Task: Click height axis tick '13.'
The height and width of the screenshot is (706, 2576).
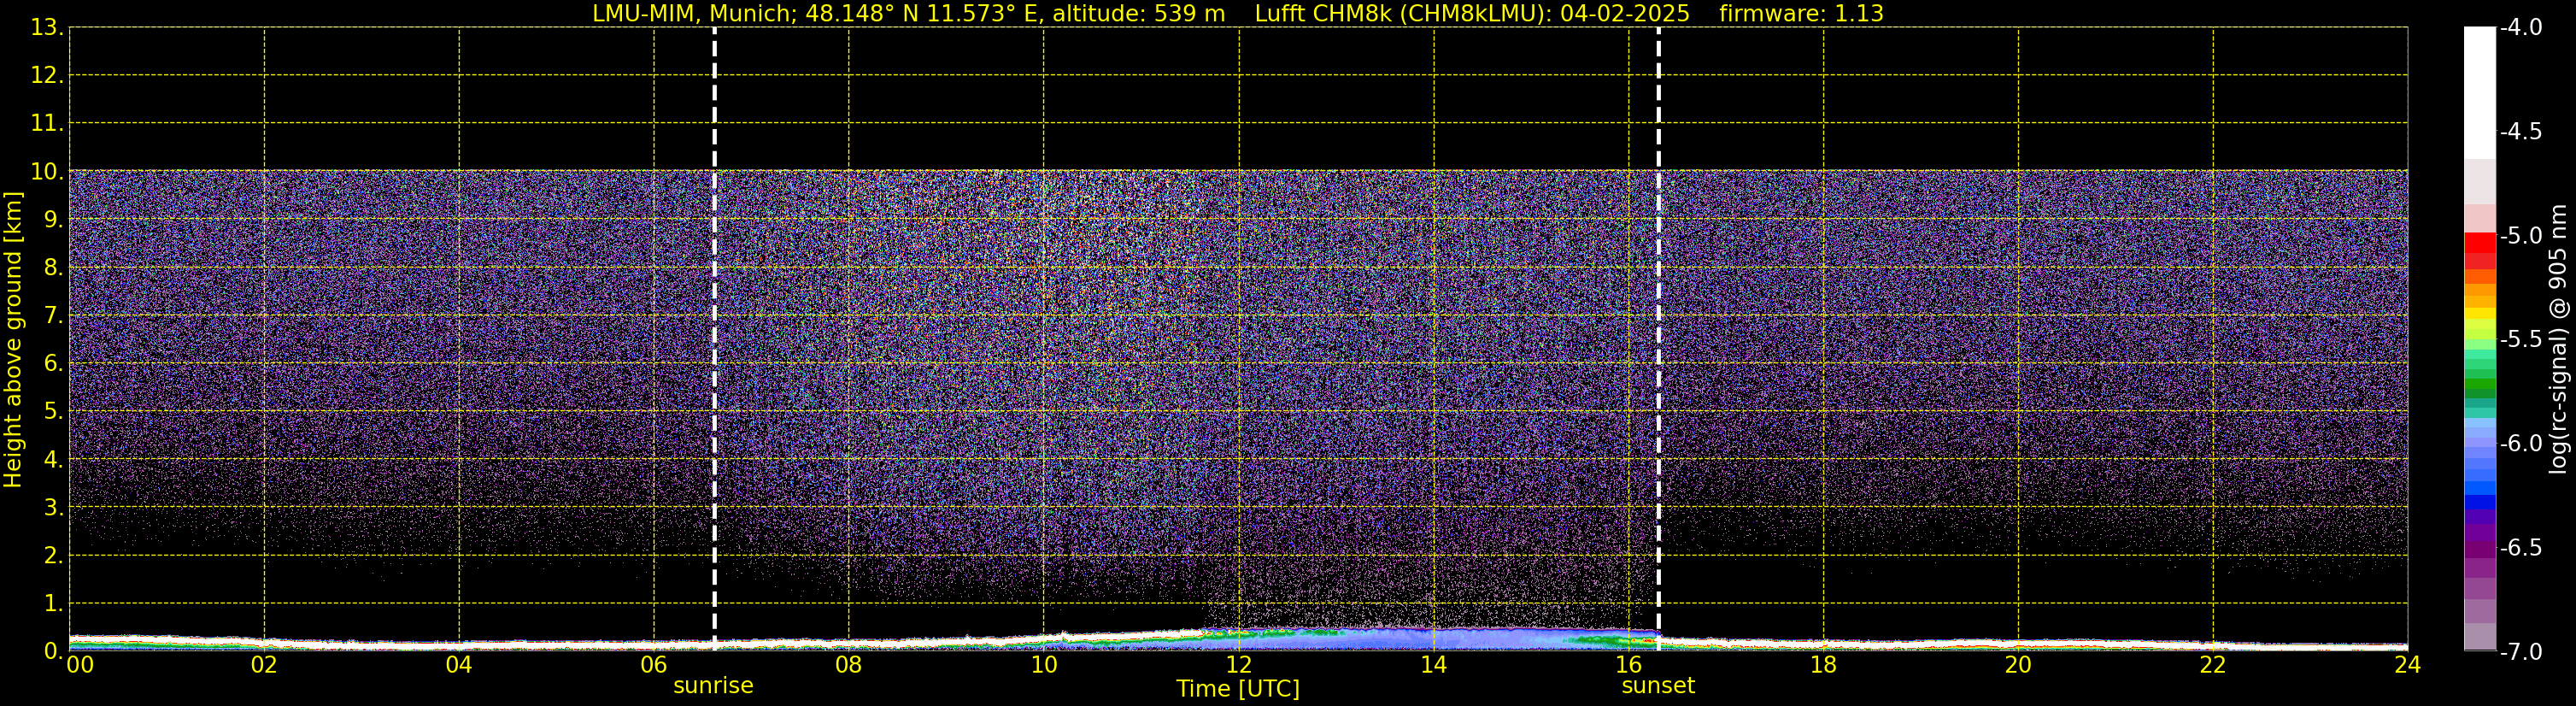Action: (x=47, y=28)
